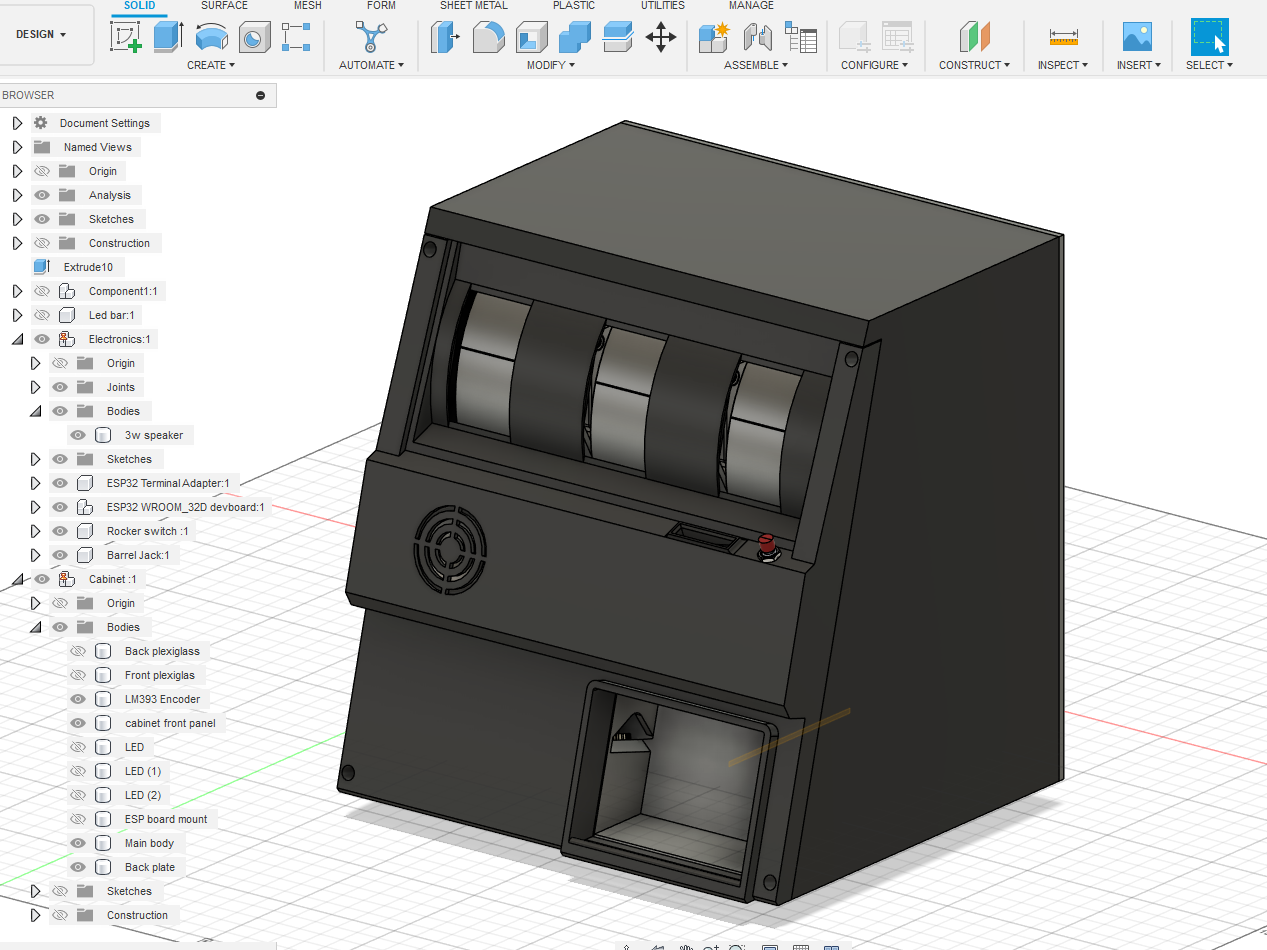
Task: Expand ESP32 Terminal Adapter:1 node
Action: click(36, 483)
